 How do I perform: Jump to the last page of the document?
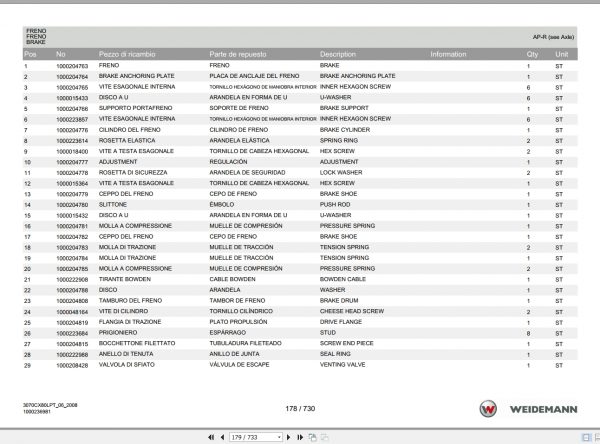tap(300, 437)
